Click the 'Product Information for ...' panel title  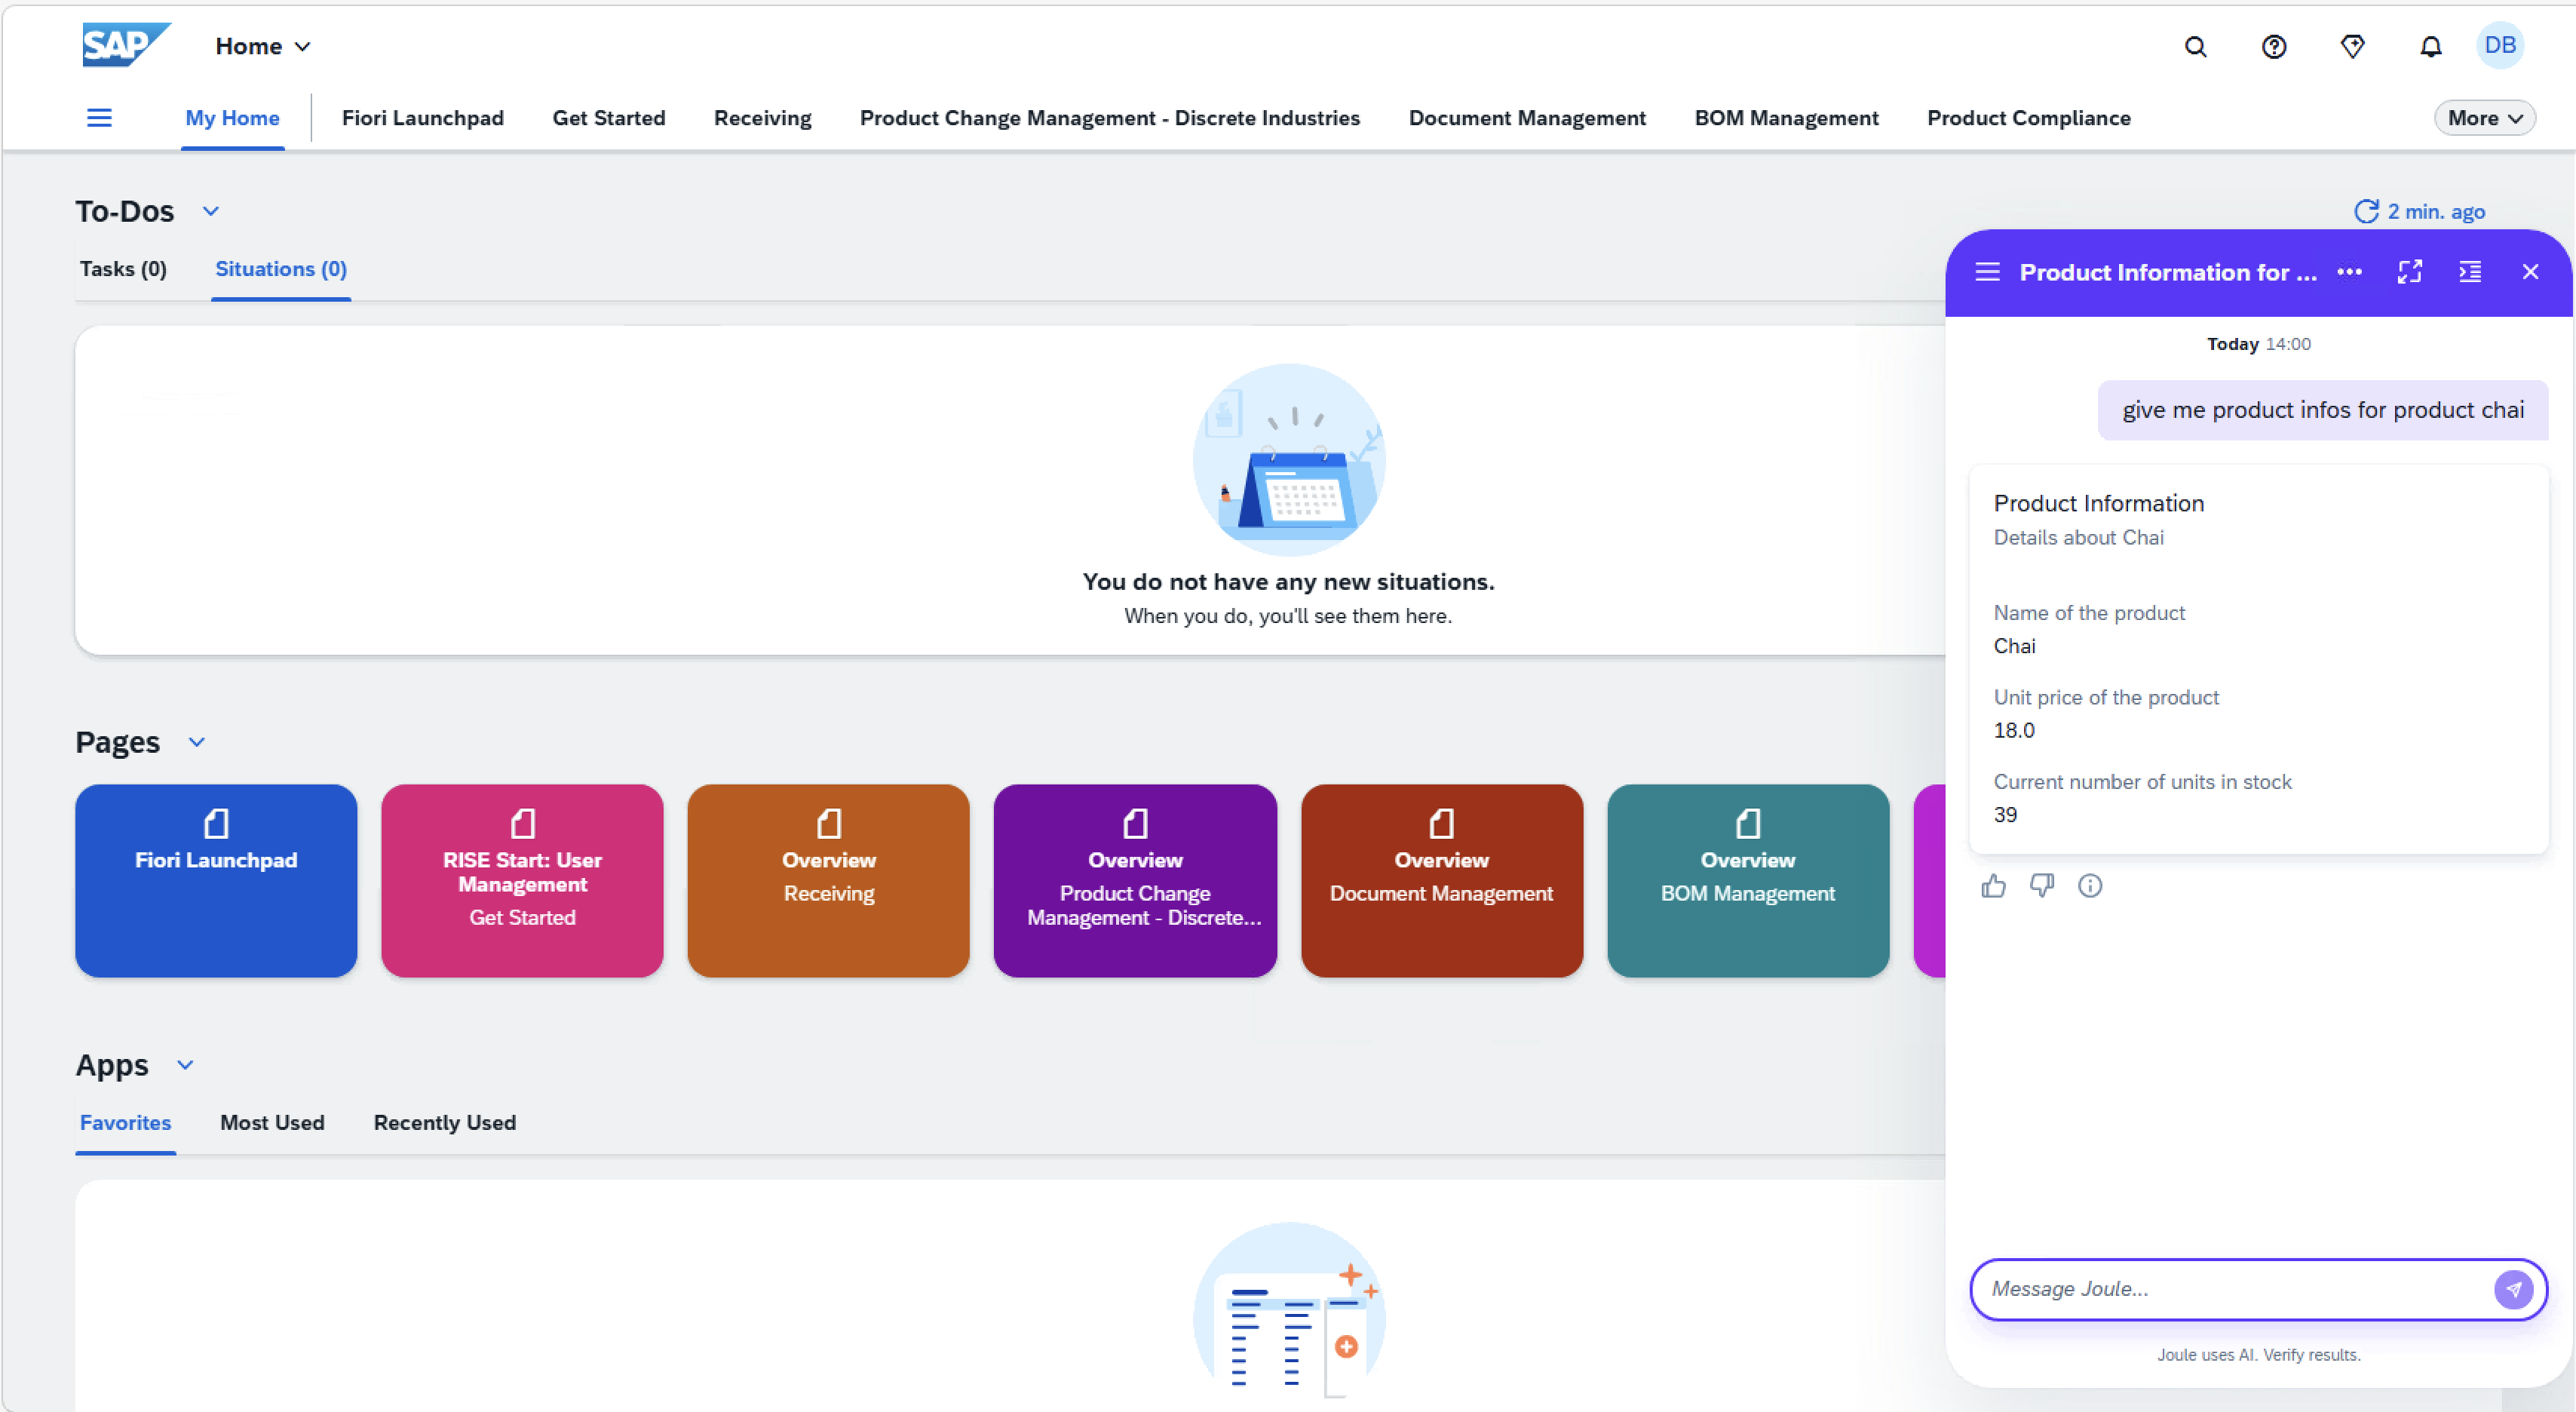2168,272
